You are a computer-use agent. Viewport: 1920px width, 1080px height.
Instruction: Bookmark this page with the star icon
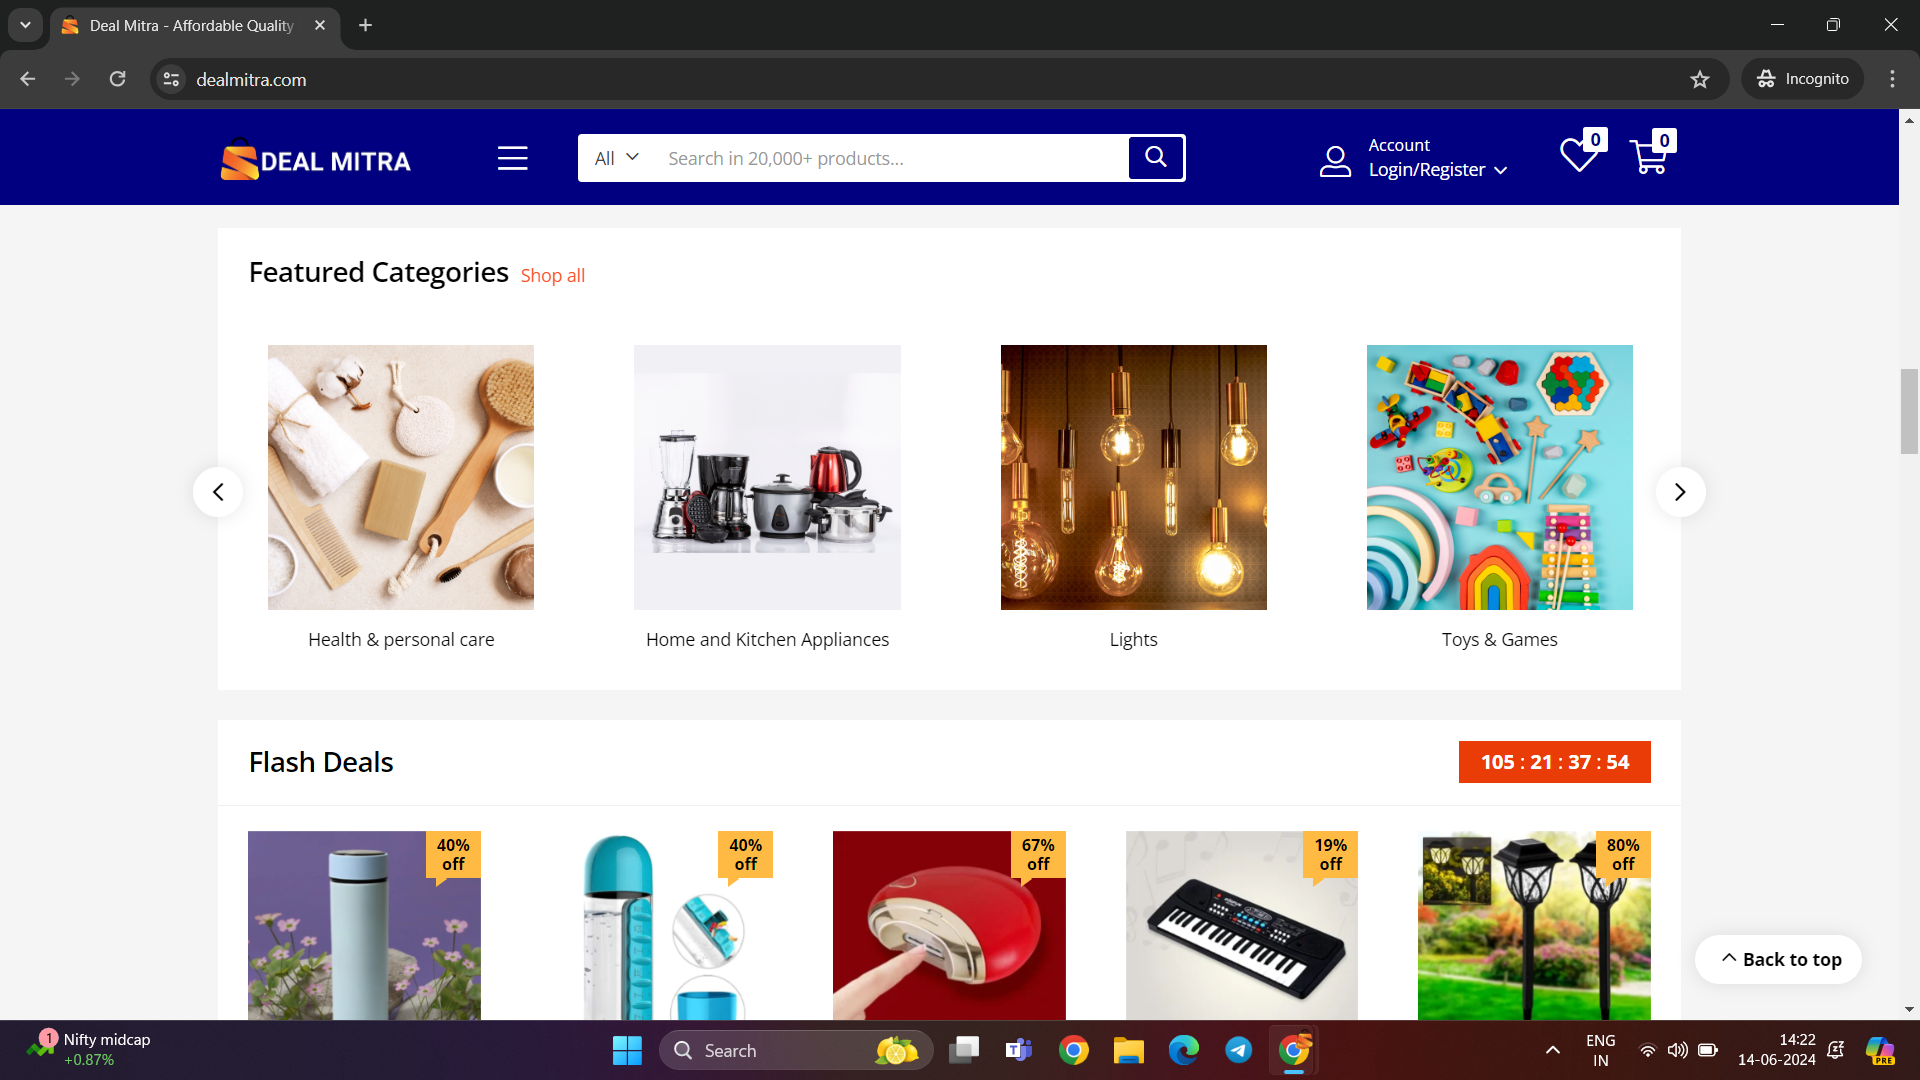[1700, 79]
